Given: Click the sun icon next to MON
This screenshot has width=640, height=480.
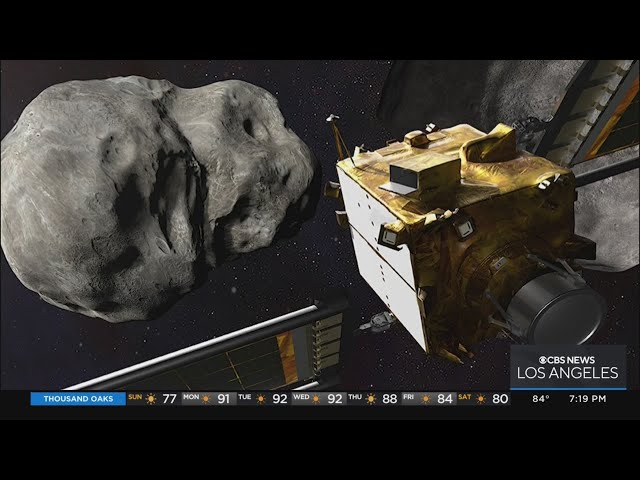Looking at the screenshot, I should pos(206,399).
